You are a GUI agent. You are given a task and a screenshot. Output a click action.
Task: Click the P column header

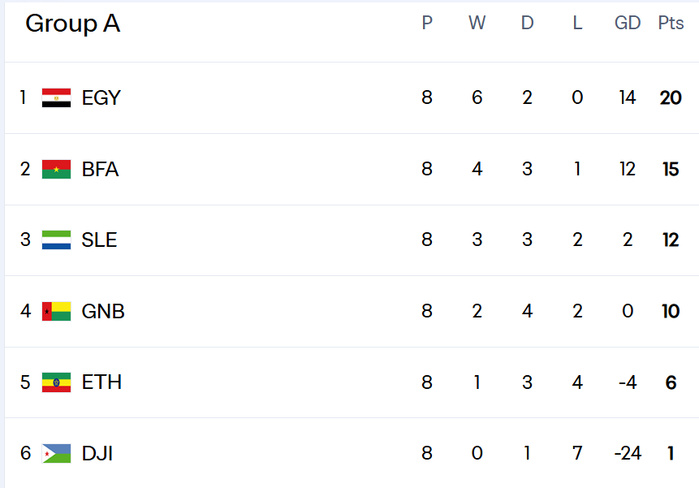pyautogui.click(x=427, y=24)
